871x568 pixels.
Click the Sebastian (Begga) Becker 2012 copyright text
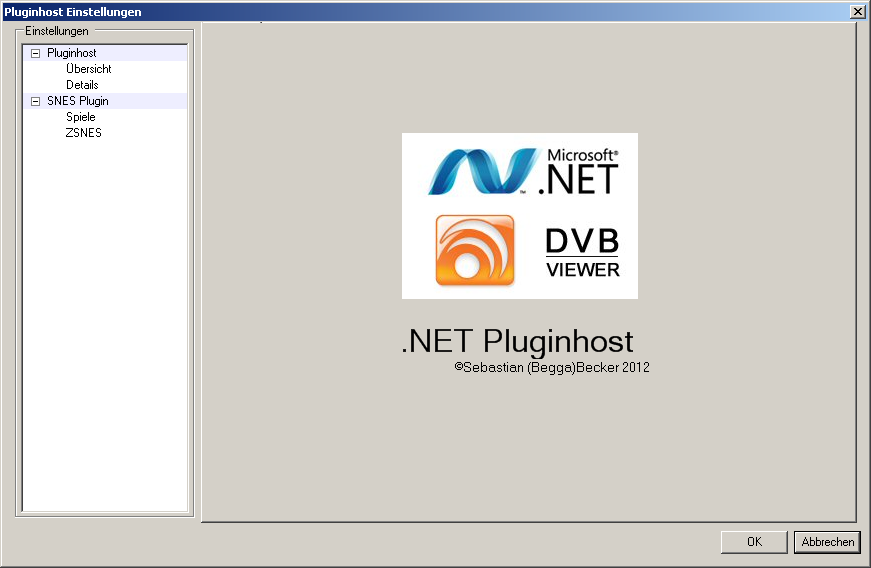552,368
